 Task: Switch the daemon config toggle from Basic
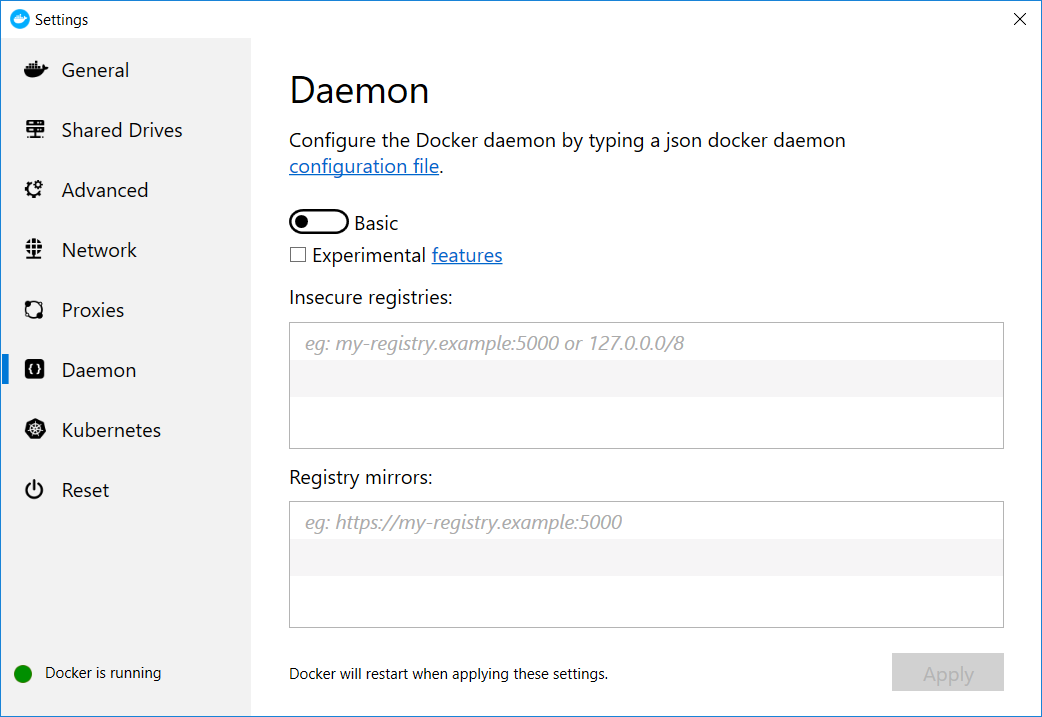tap(318, 221)
